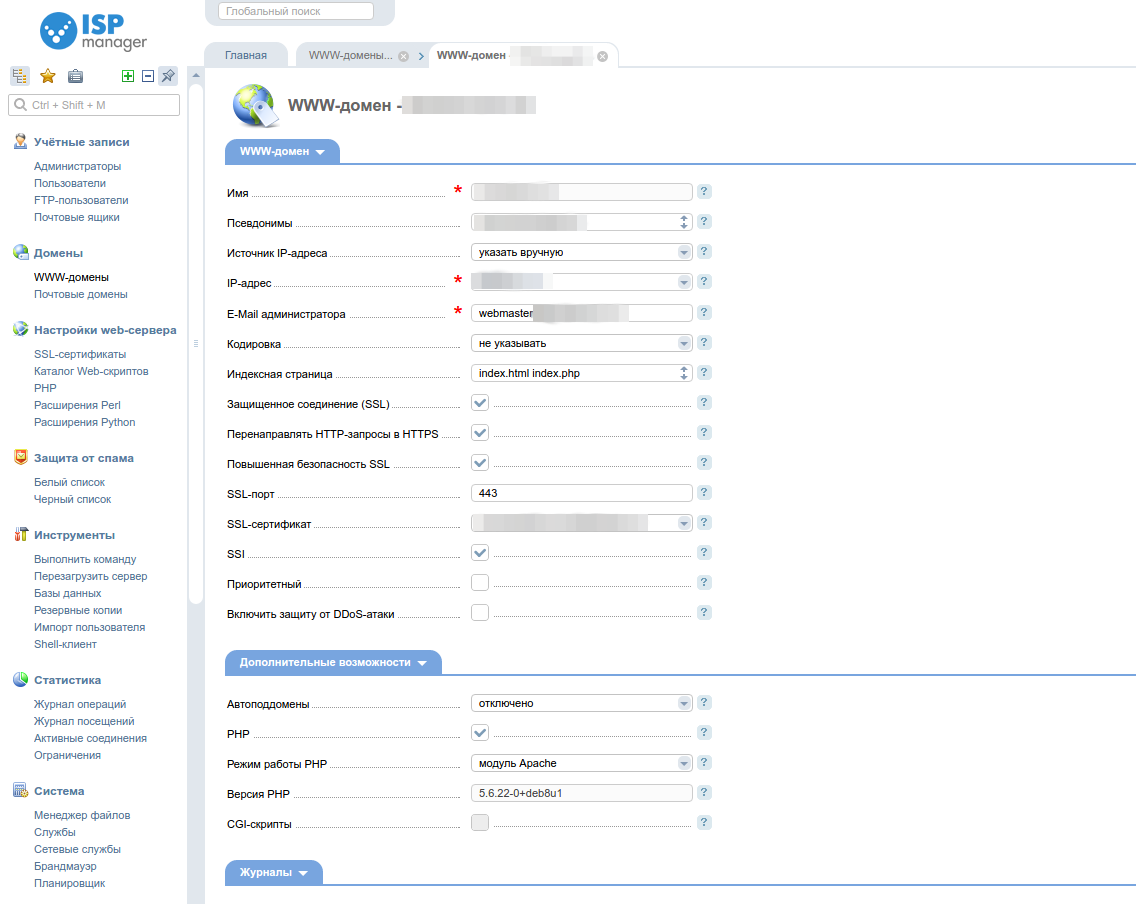The image size is (1136, 904).
Task: Open the clipboard icon in sidebar toolbar
Action: [75, 76]
